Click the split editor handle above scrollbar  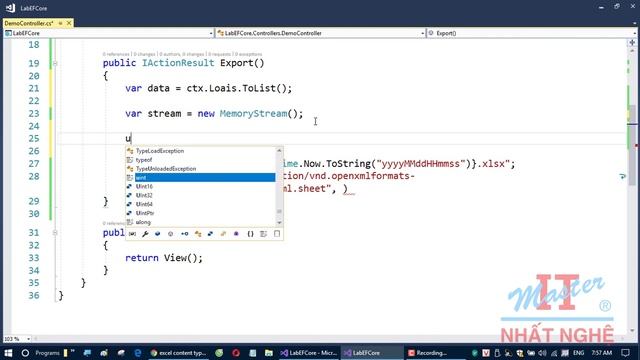coord(632,42)
